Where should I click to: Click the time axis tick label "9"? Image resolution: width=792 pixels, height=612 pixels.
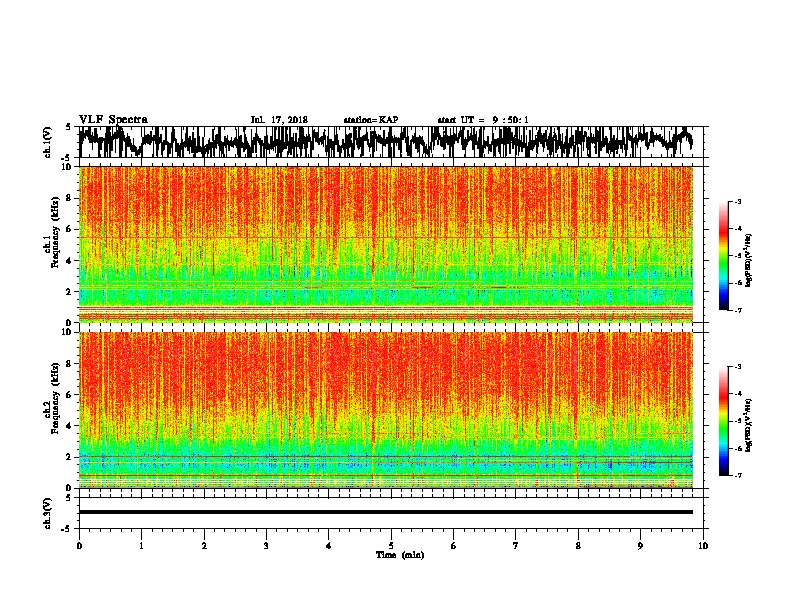(x=640, y=546)
